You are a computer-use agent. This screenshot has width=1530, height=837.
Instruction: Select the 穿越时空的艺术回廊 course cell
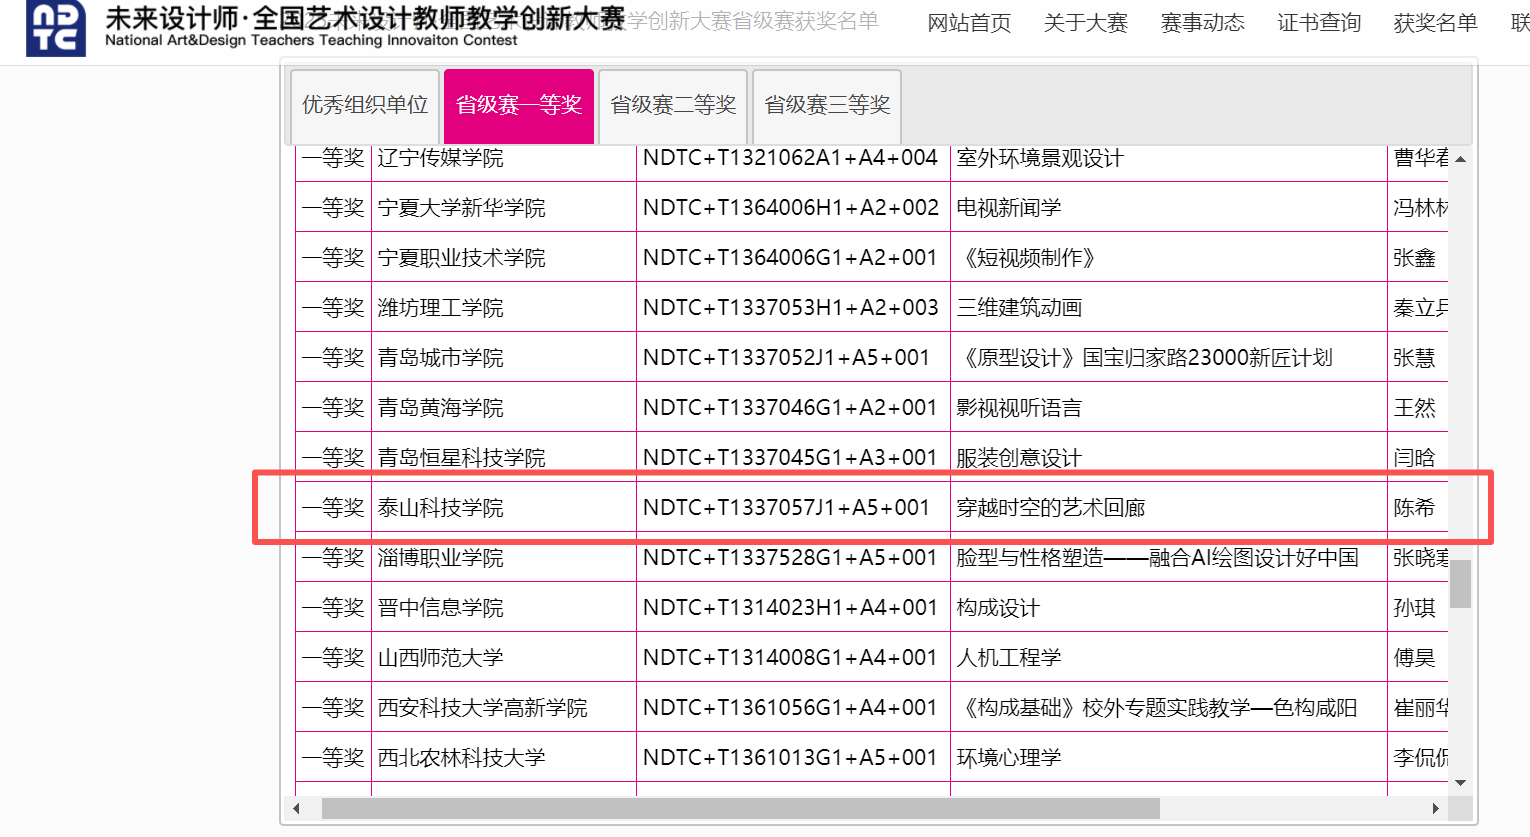(x=1051, y=508)
